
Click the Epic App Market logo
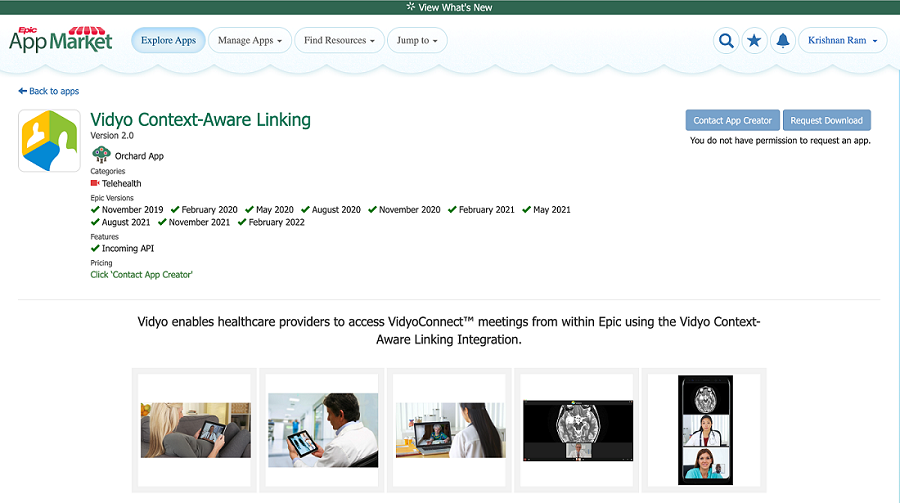pos(61,40)
